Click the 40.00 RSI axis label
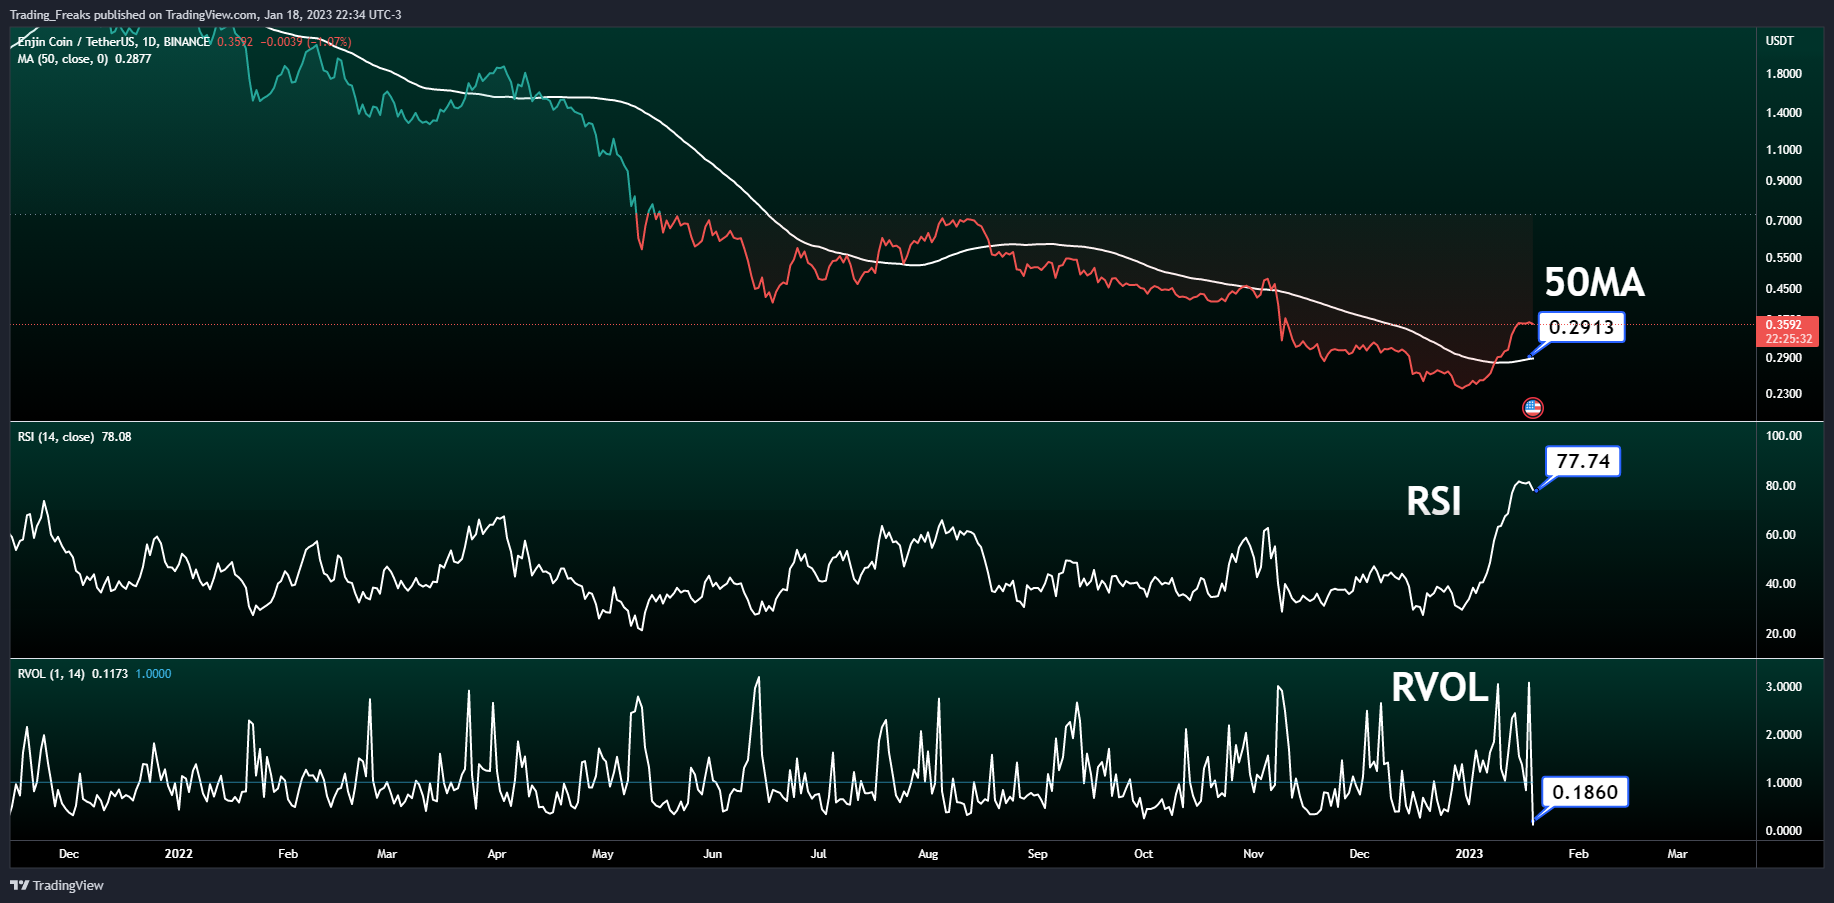Viewport: 1834px width, 903px height. pos(1781,584)
